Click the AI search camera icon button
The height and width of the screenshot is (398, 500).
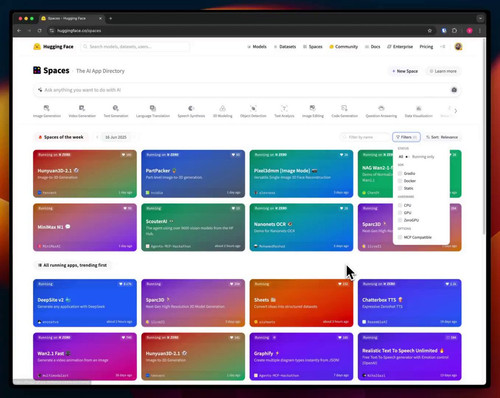coord(454,90)
